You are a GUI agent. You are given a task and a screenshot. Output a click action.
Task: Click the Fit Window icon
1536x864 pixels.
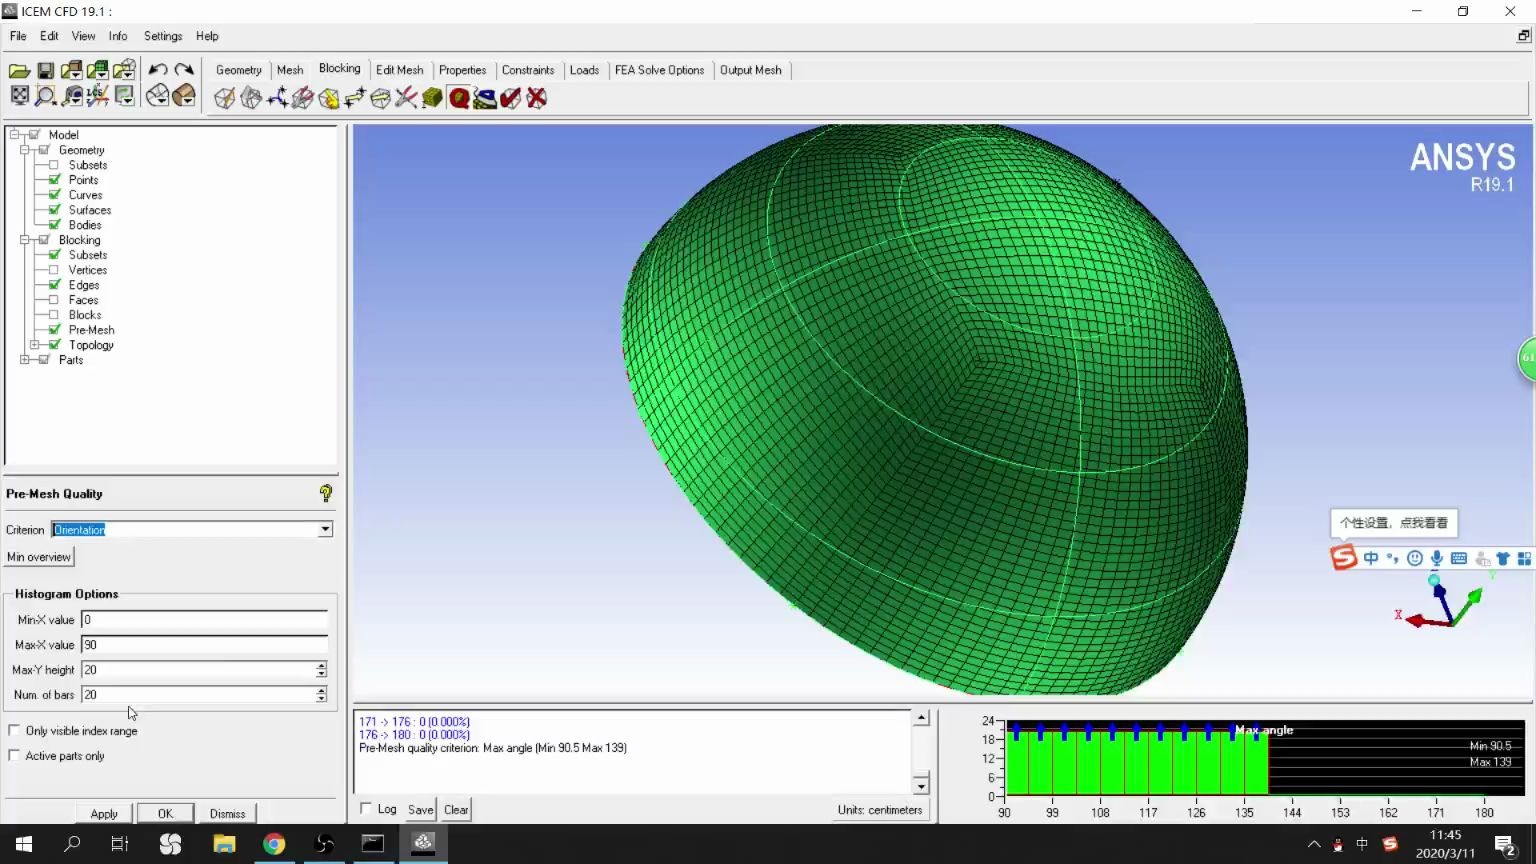click(x=20, y=97)
